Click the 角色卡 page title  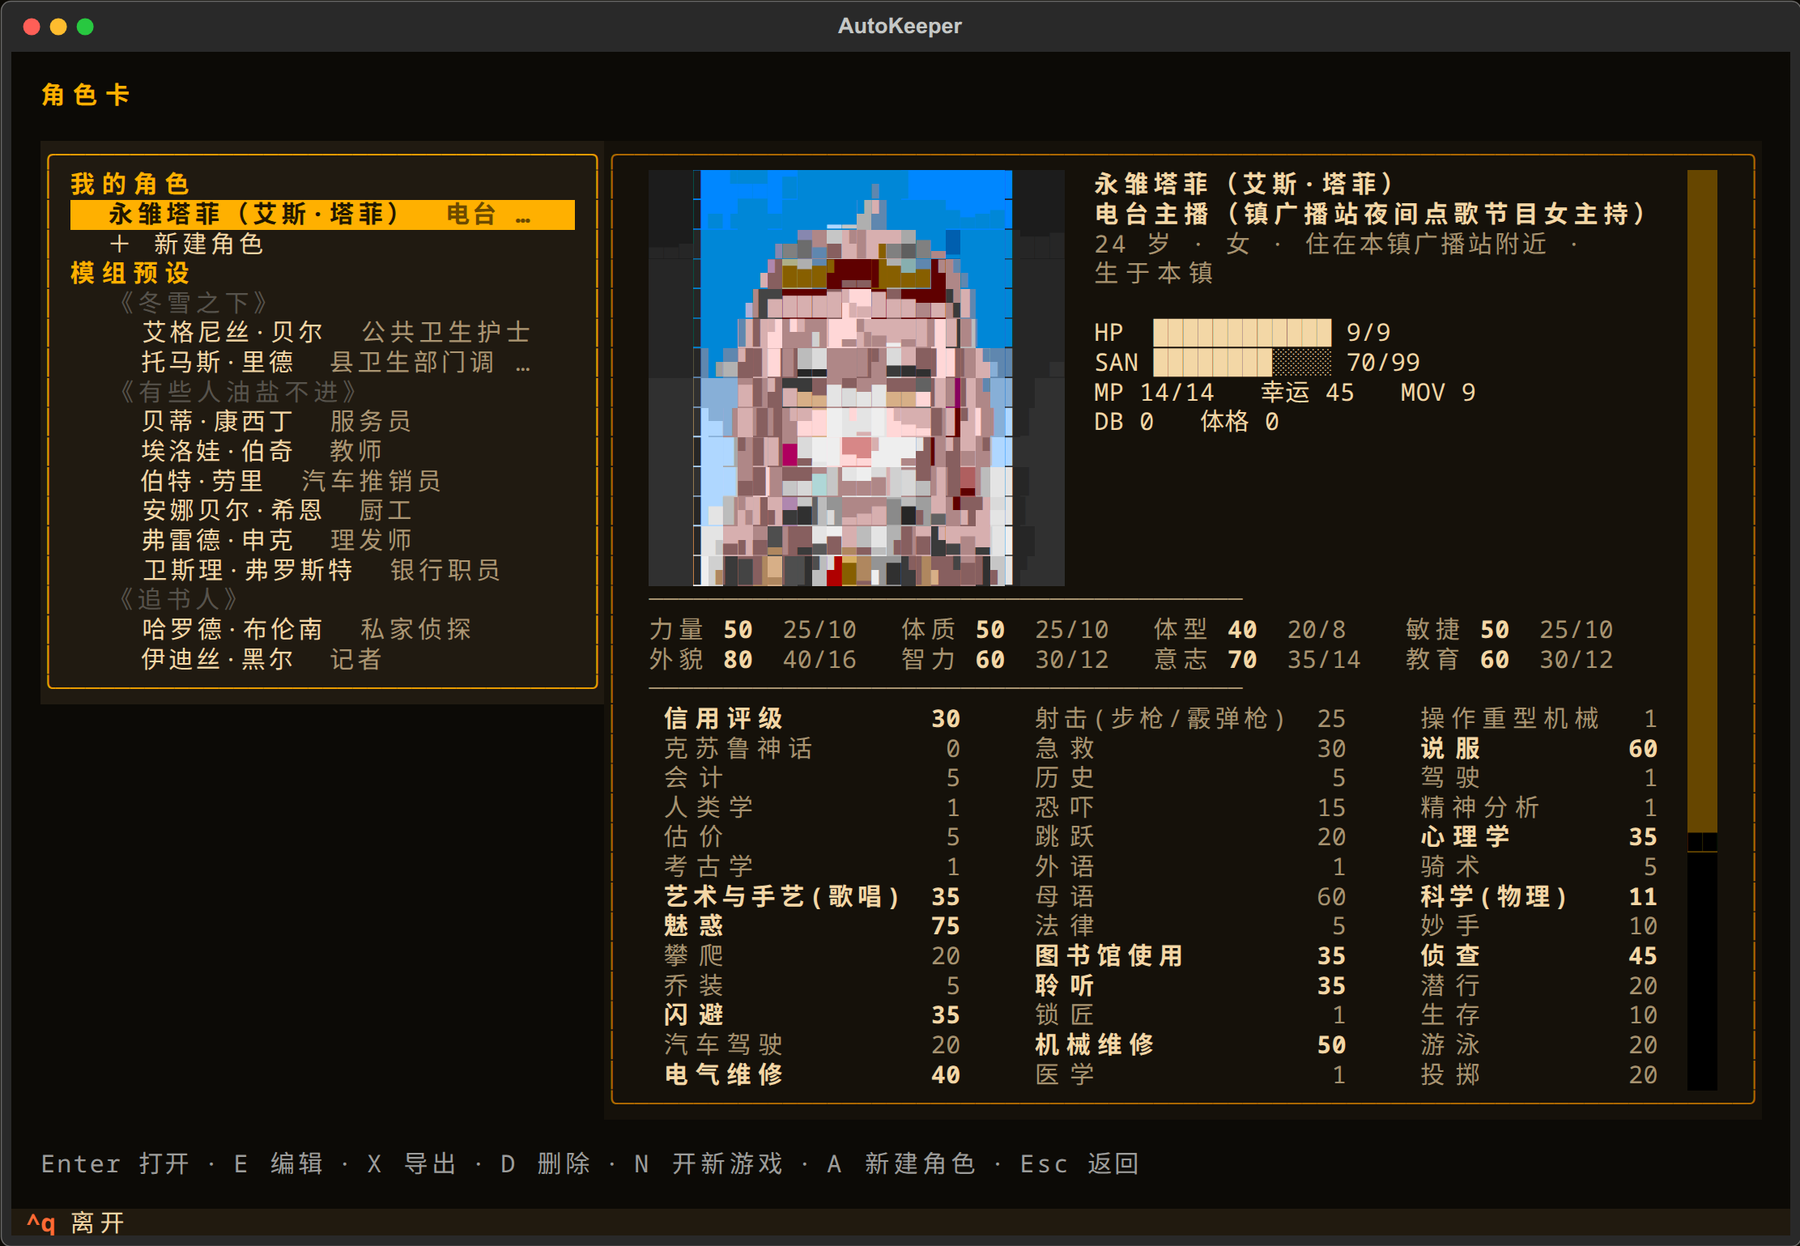(x=86, y=95)
